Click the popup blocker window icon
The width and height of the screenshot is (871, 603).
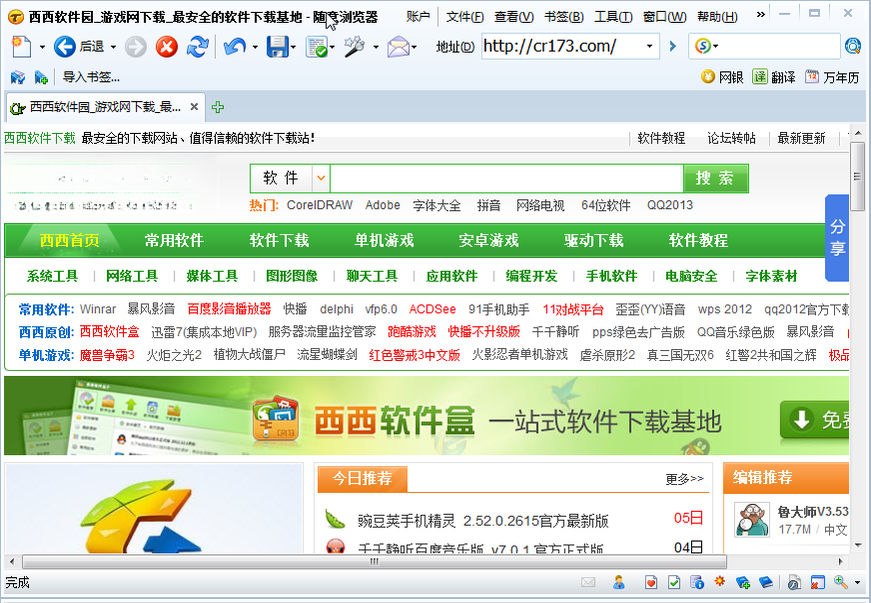click(817, 582)
